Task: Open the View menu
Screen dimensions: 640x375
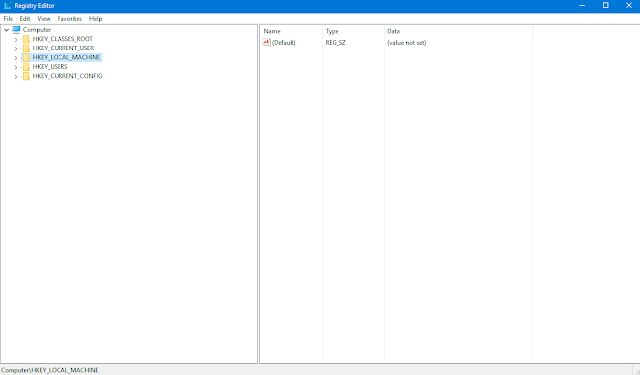Action: (44, 19)
